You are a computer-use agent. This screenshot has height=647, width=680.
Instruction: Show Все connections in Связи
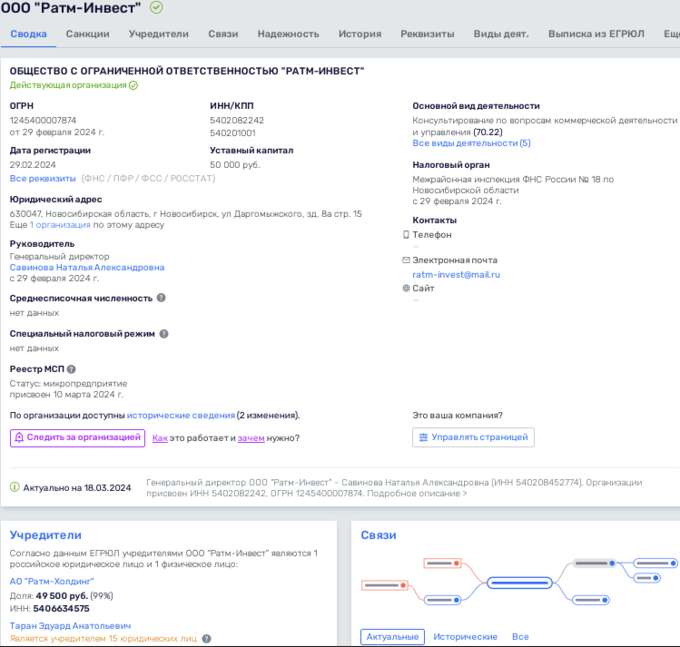click(520, 636)
